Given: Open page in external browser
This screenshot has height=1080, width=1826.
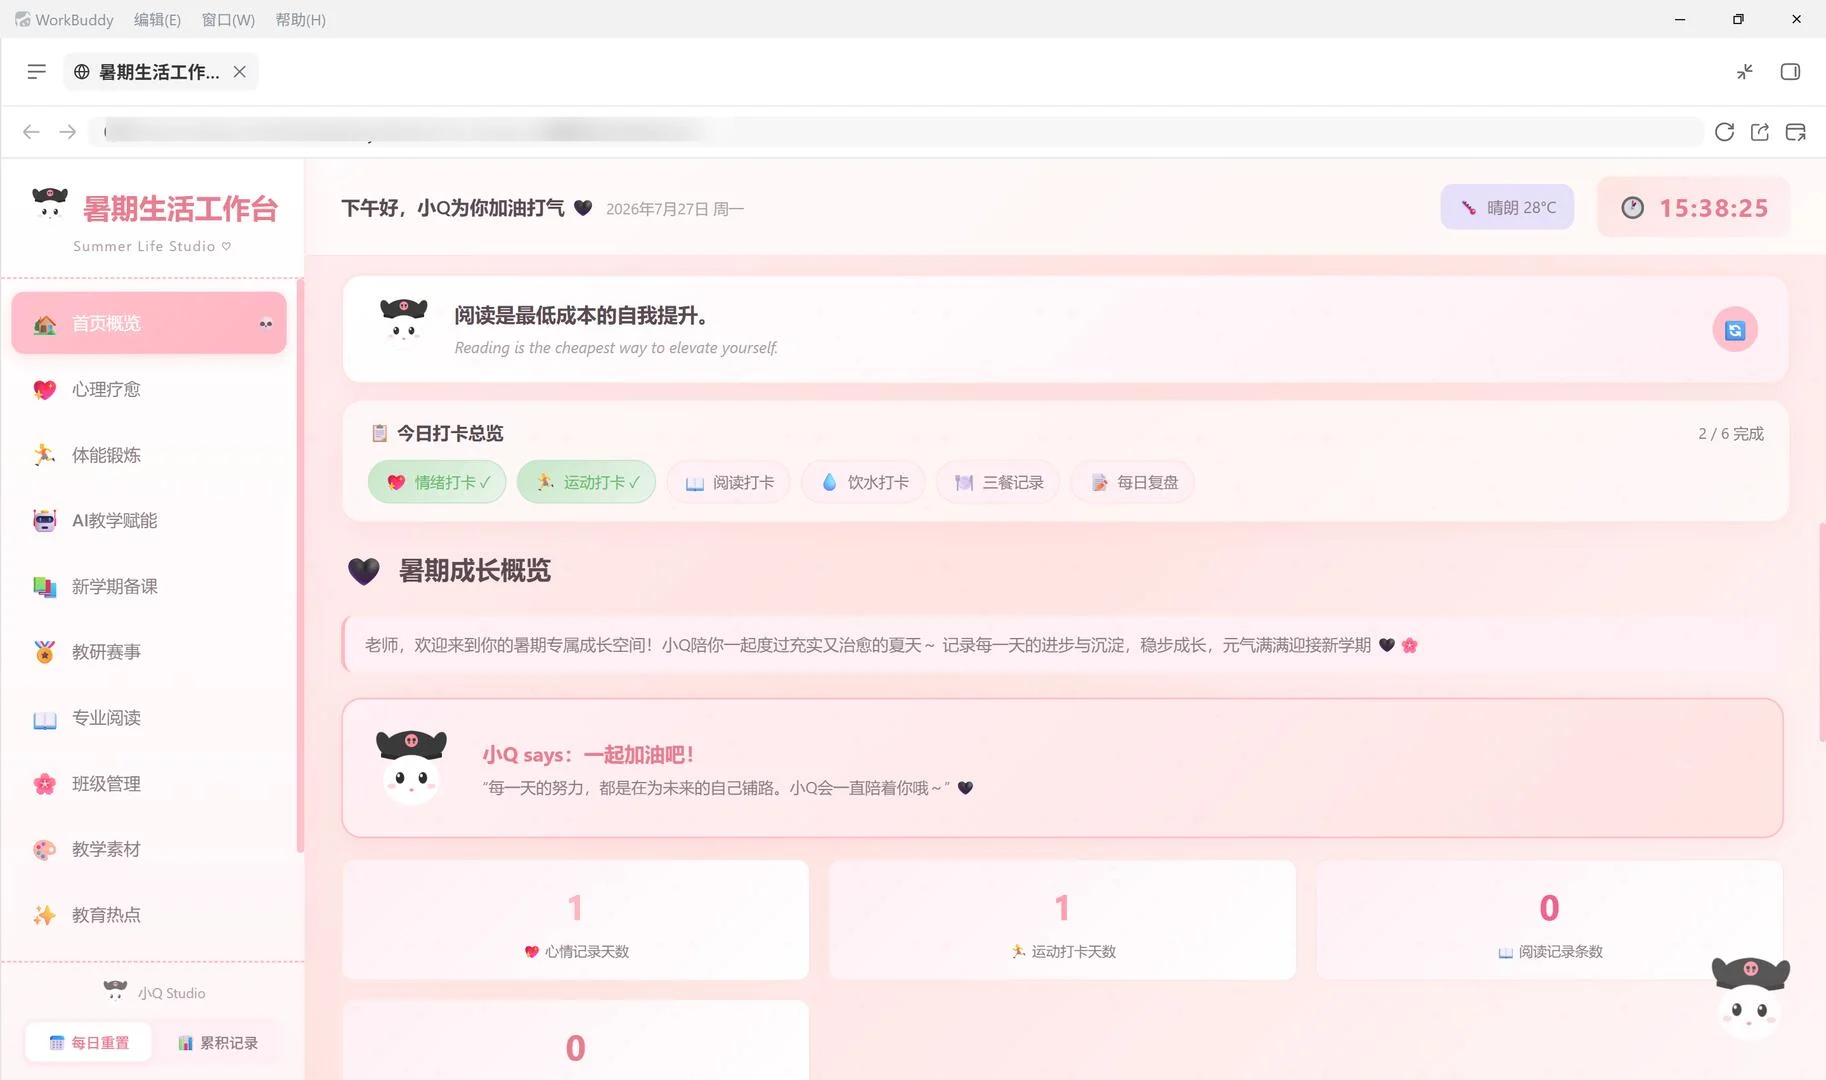Looking at the screenshot, I should 1760,132.
